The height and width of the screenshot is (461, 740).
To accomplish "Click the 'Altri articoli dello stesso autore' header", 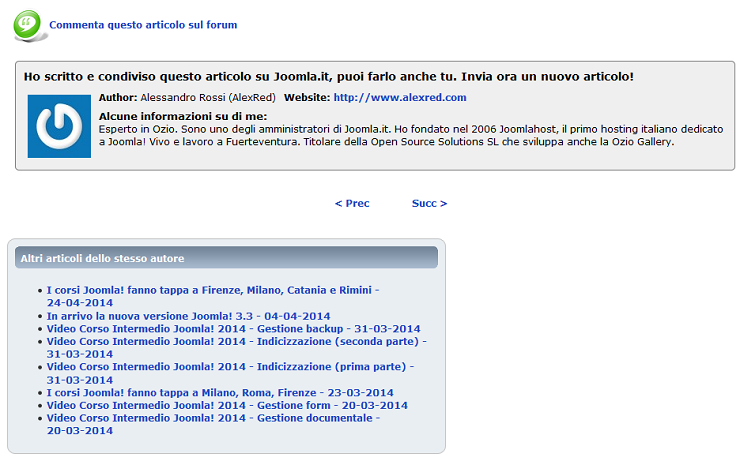I will (227, 258).
